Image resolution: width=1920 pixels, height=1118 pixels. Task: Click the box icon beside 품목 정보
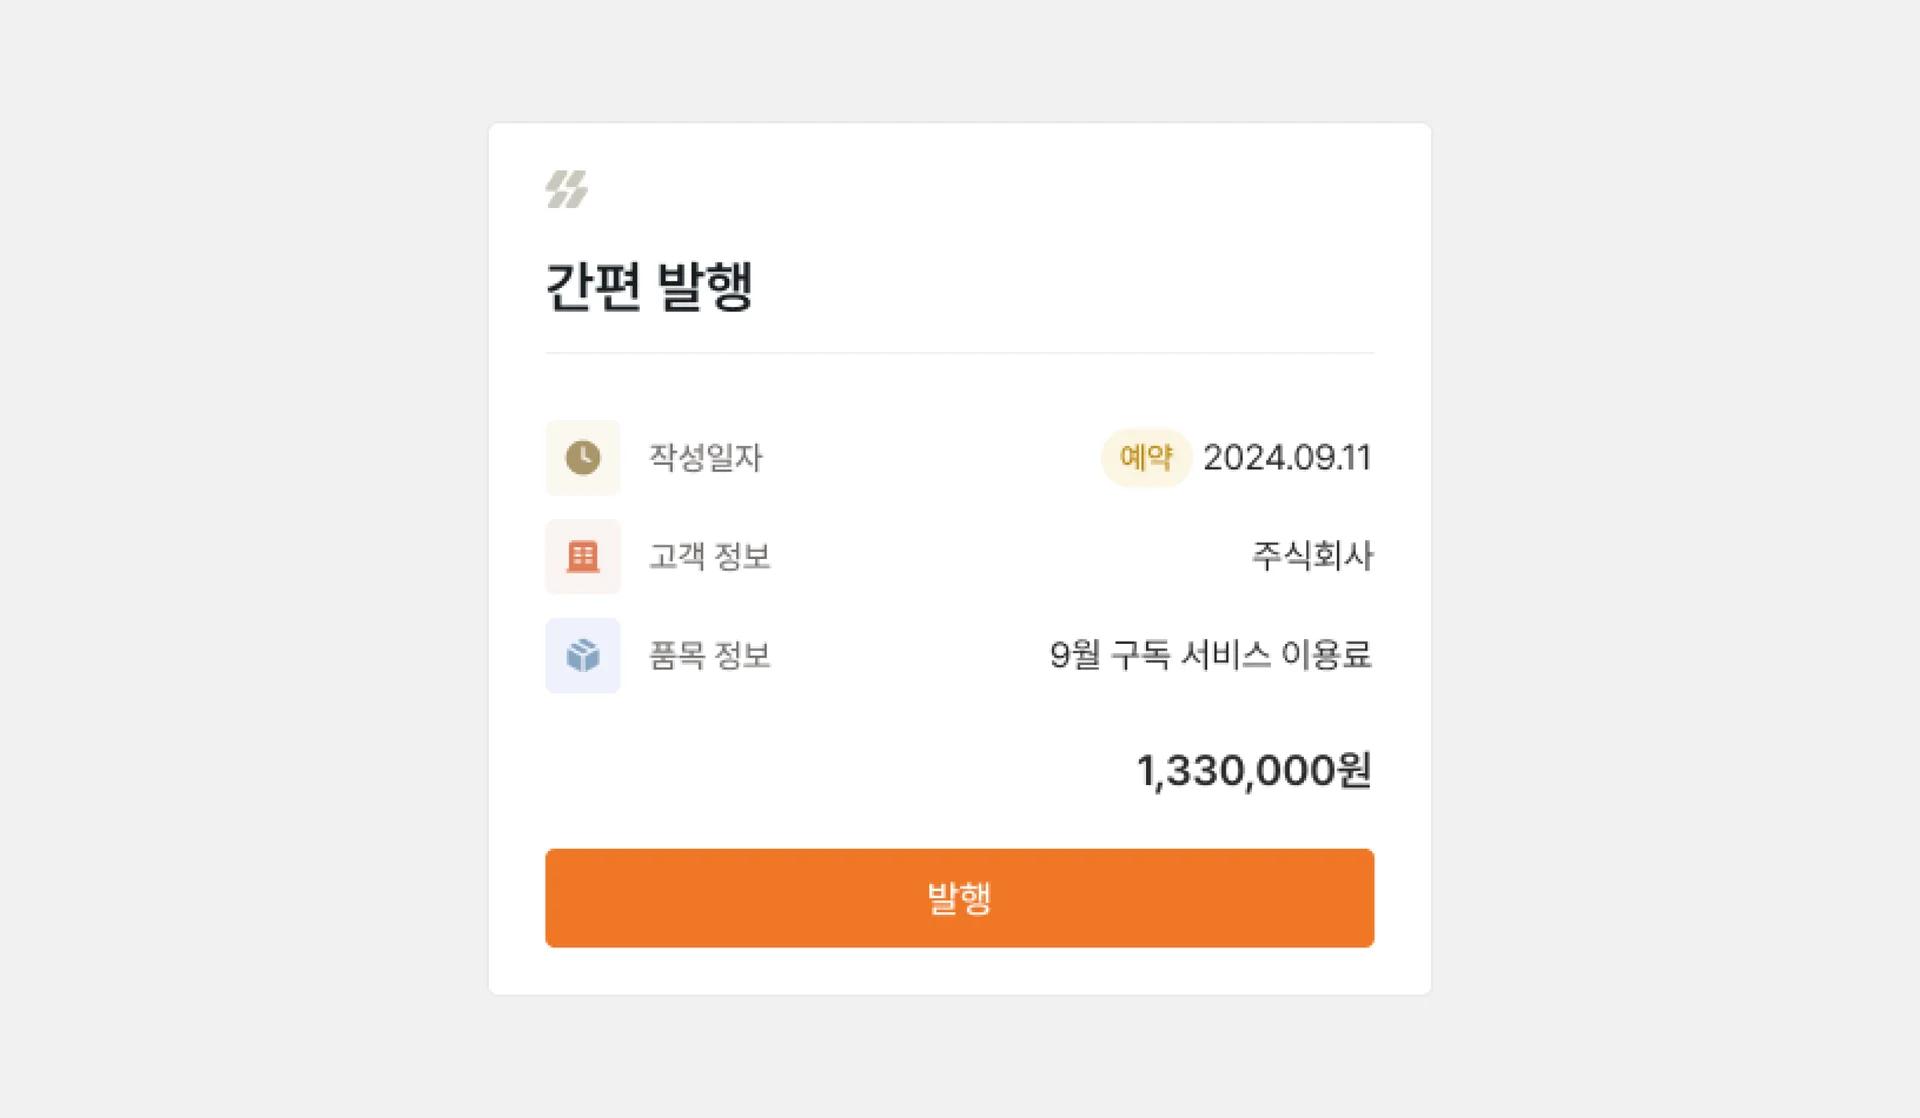pos(583,656)
